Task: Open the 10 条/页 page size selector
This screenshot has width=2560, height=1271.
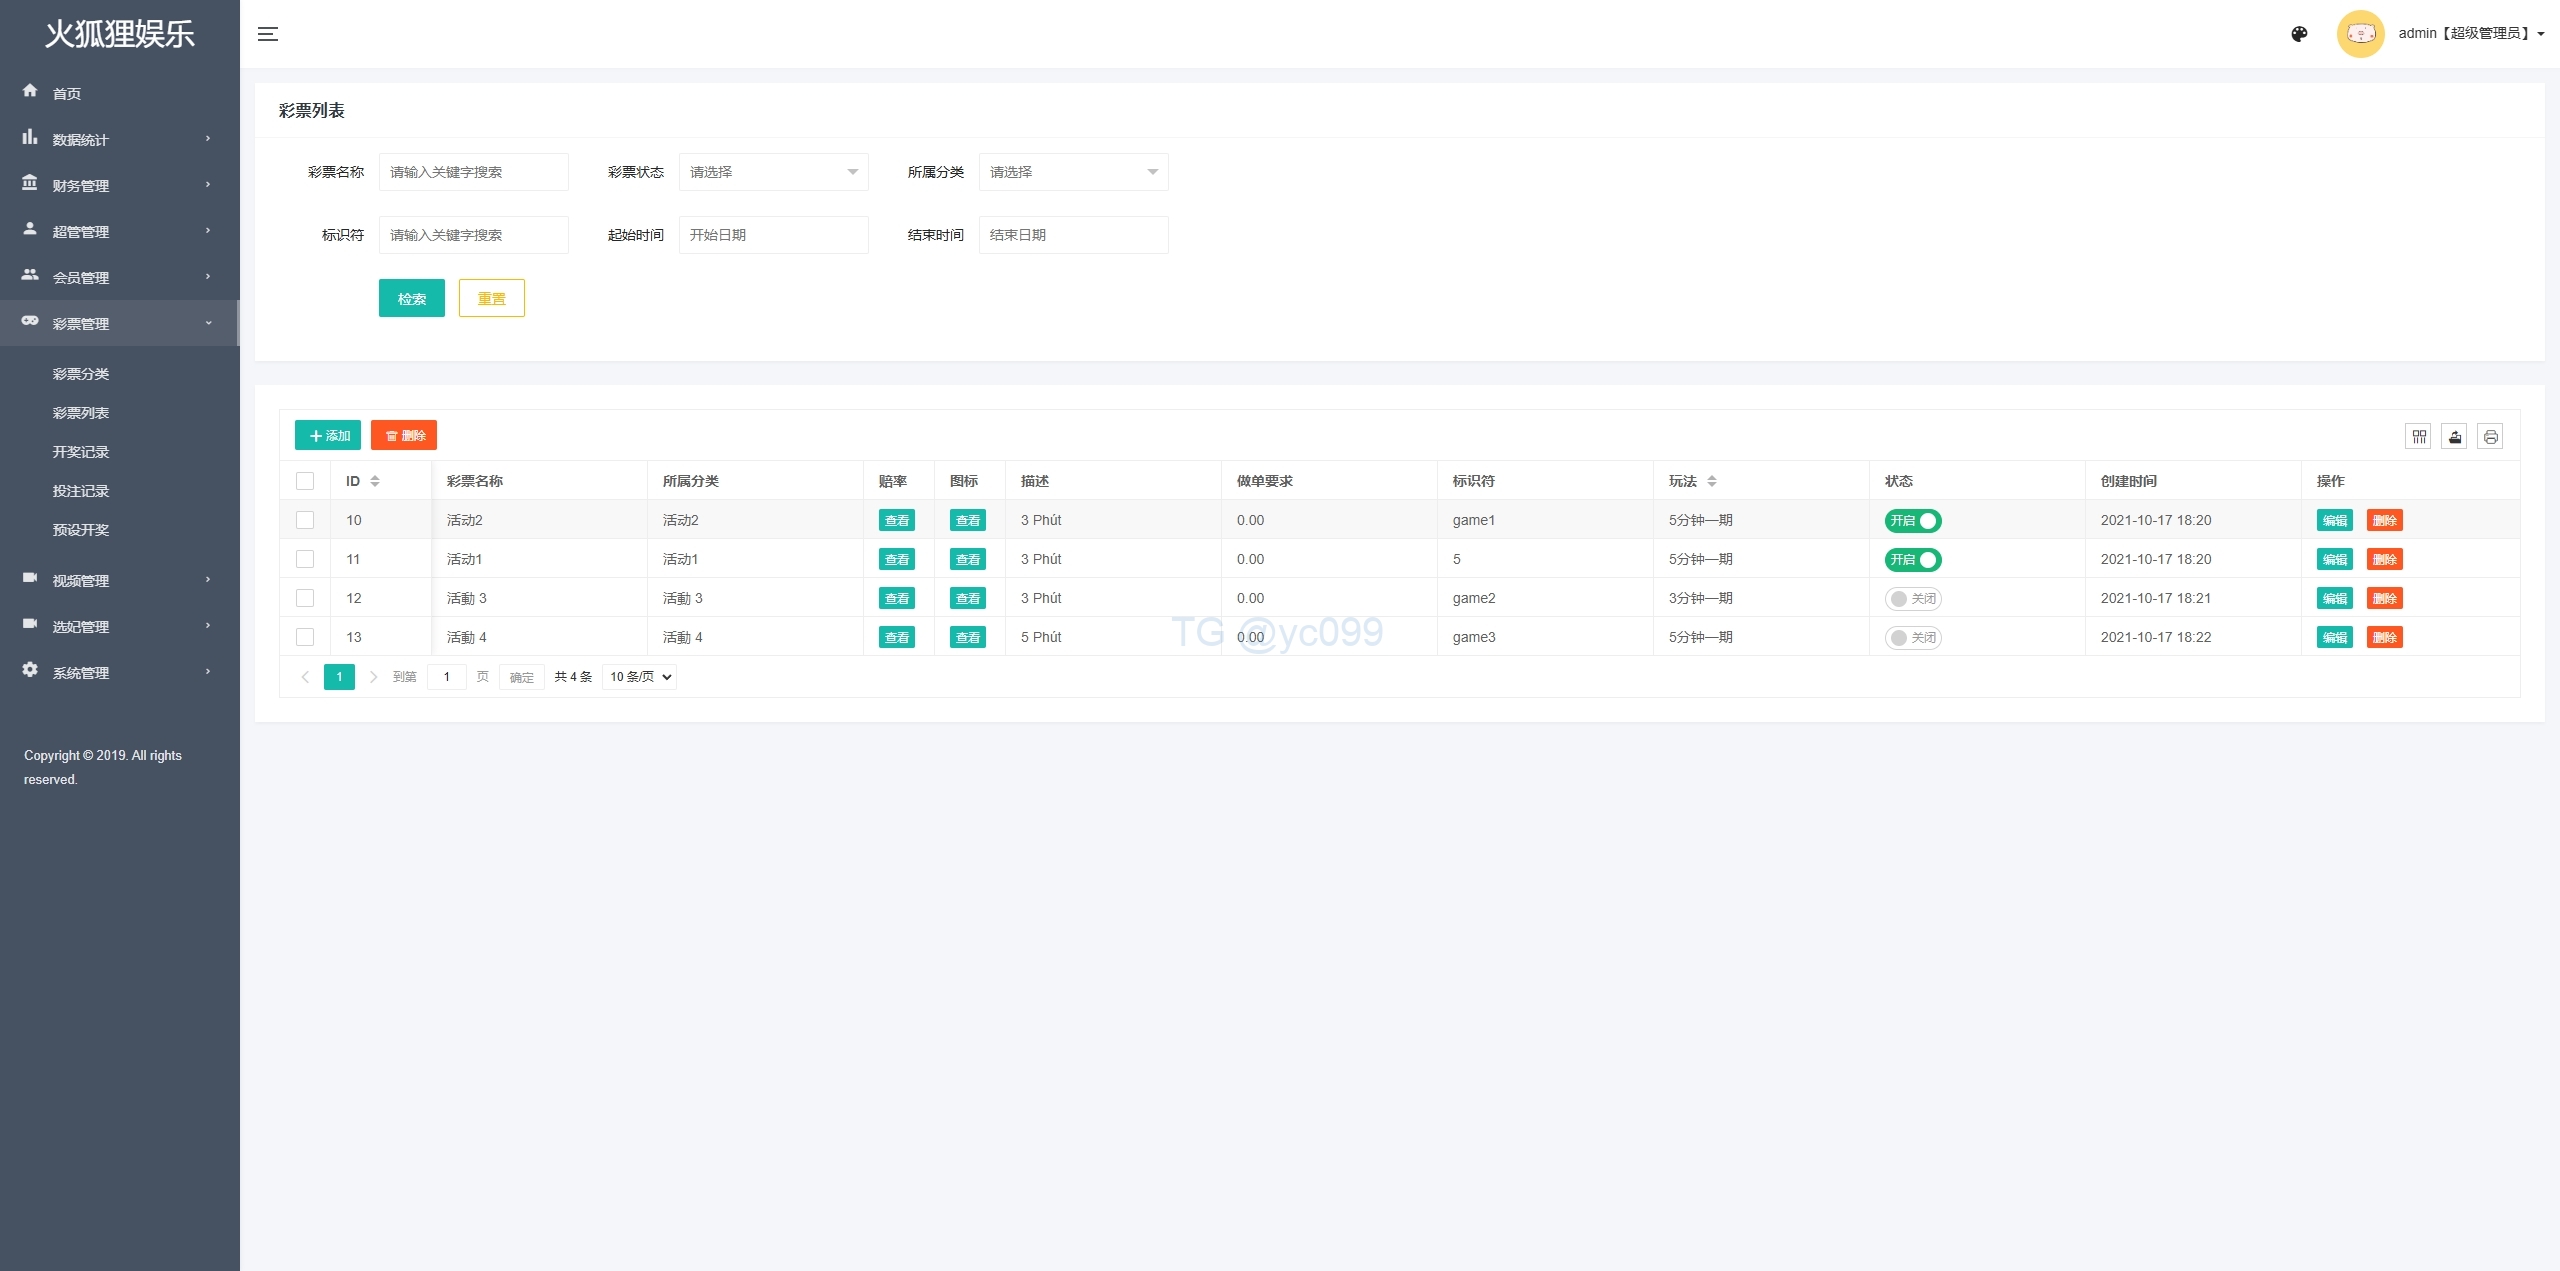Action: point(640,677)
